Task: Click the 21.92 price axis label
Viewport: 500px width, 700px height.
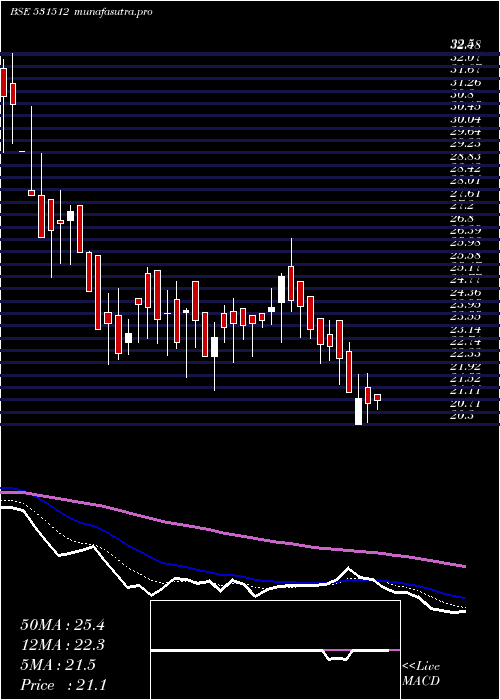Action: [x=465, y=367]
